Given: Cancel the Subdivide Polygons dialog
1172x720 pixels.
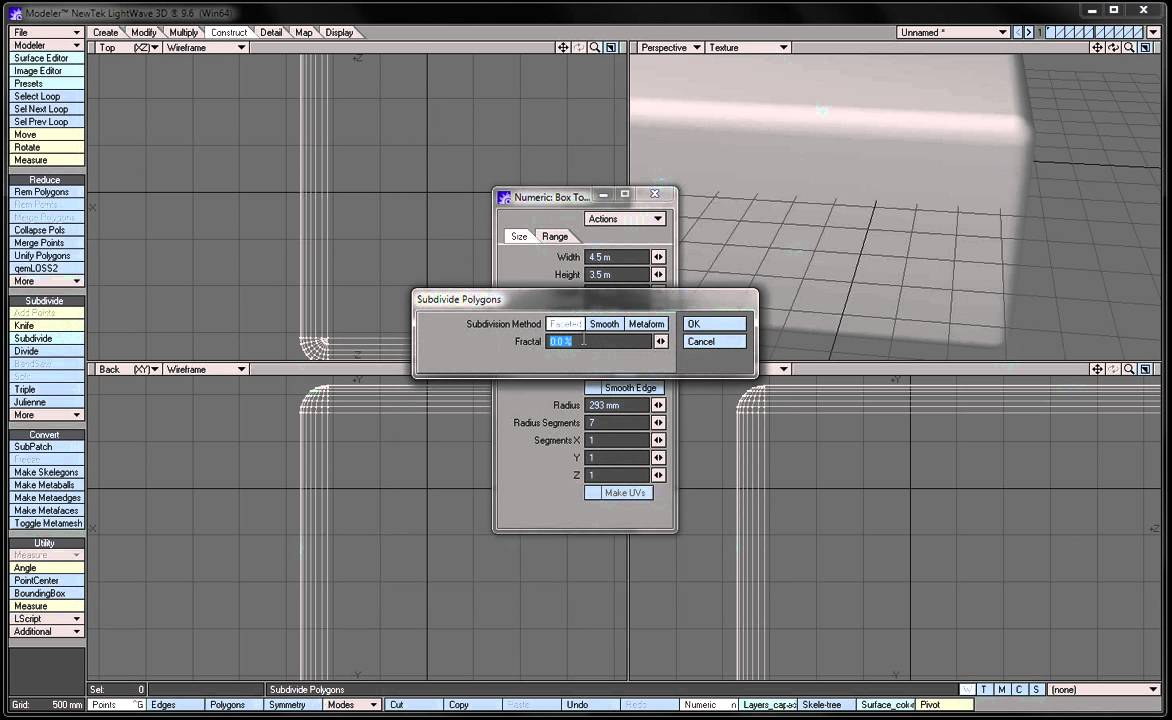Looking at the screenshot, I should click(715, 342).
